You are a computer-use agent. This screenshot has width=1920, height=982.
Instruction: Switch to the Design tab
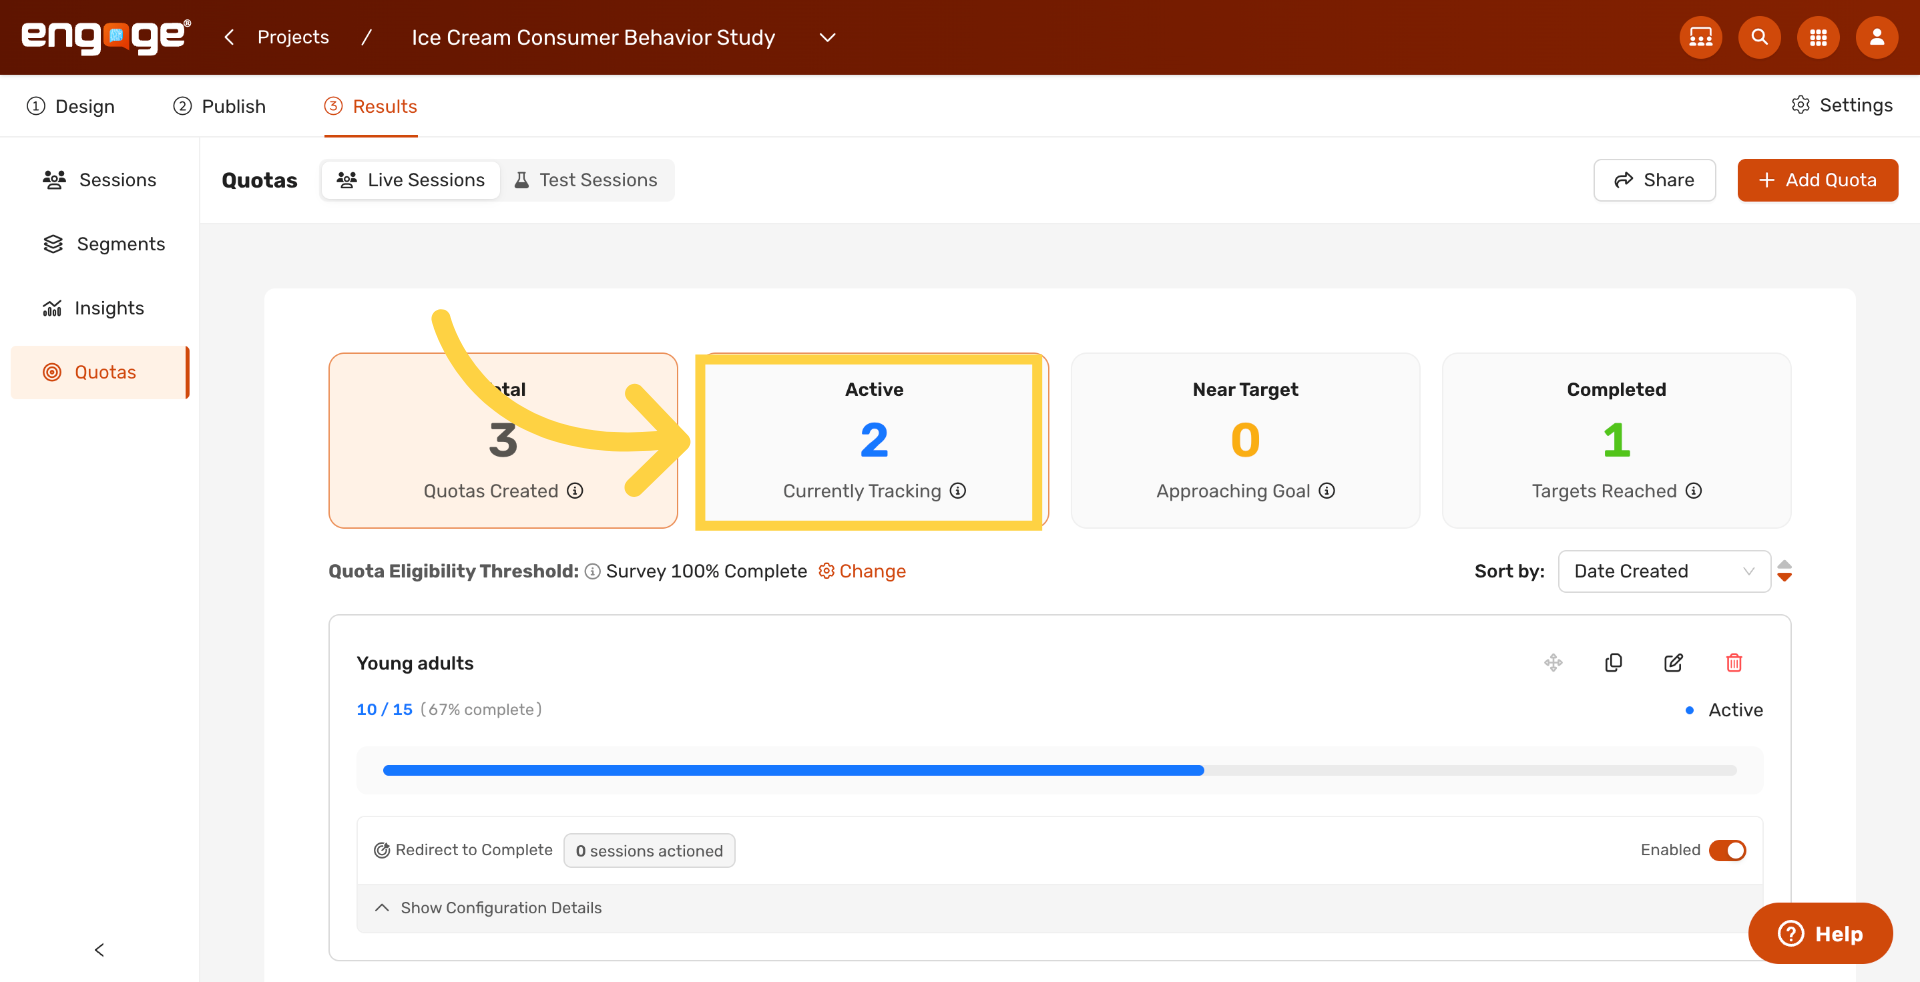[x=71, y=106]
